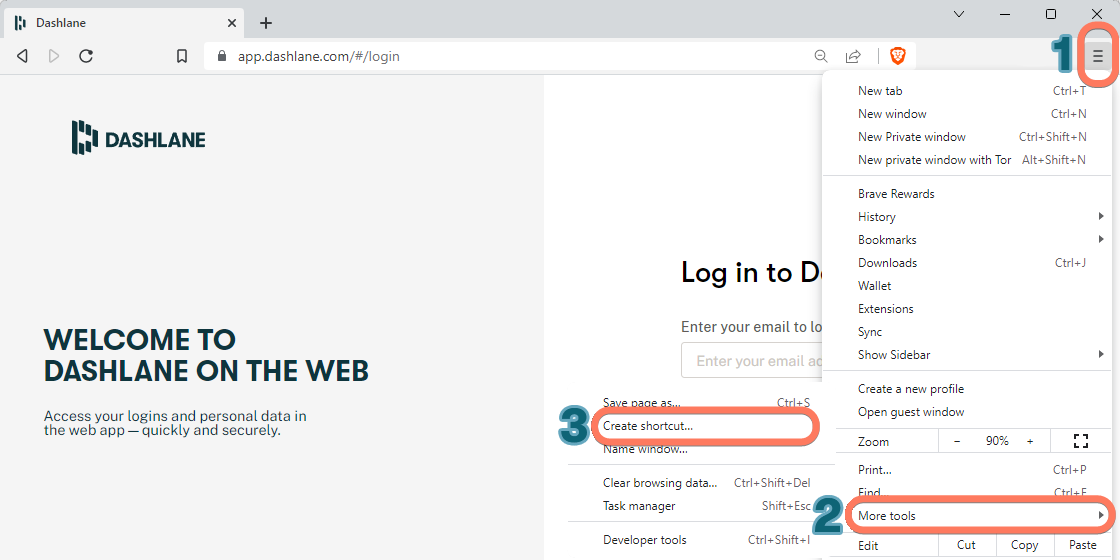Decrease zoom with the minus button
The width and height of the screenshot is (1120, 560).
point(957,441)
